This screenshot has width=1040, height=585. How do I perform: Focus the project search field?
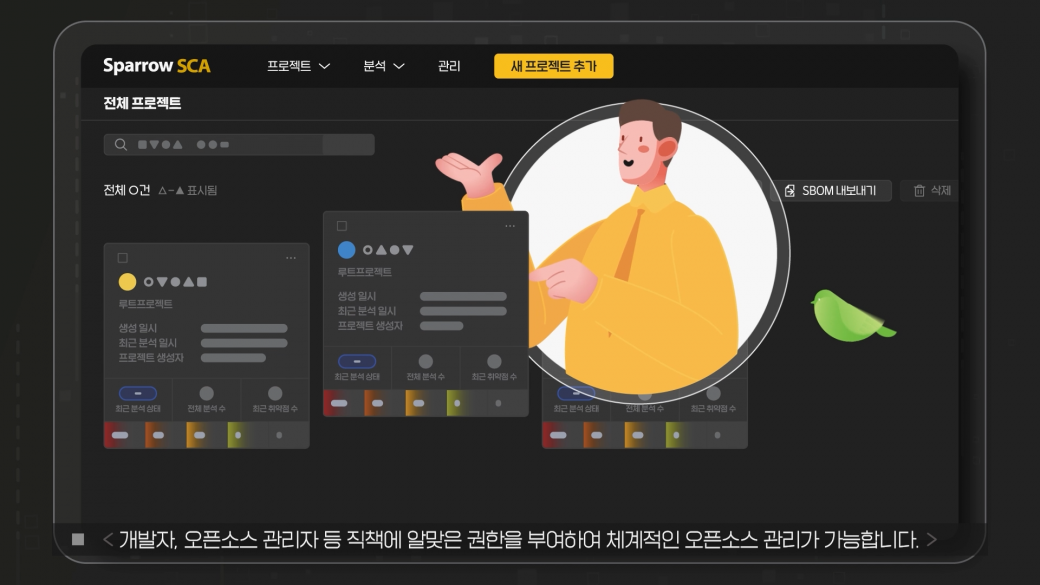coord(239,145)
